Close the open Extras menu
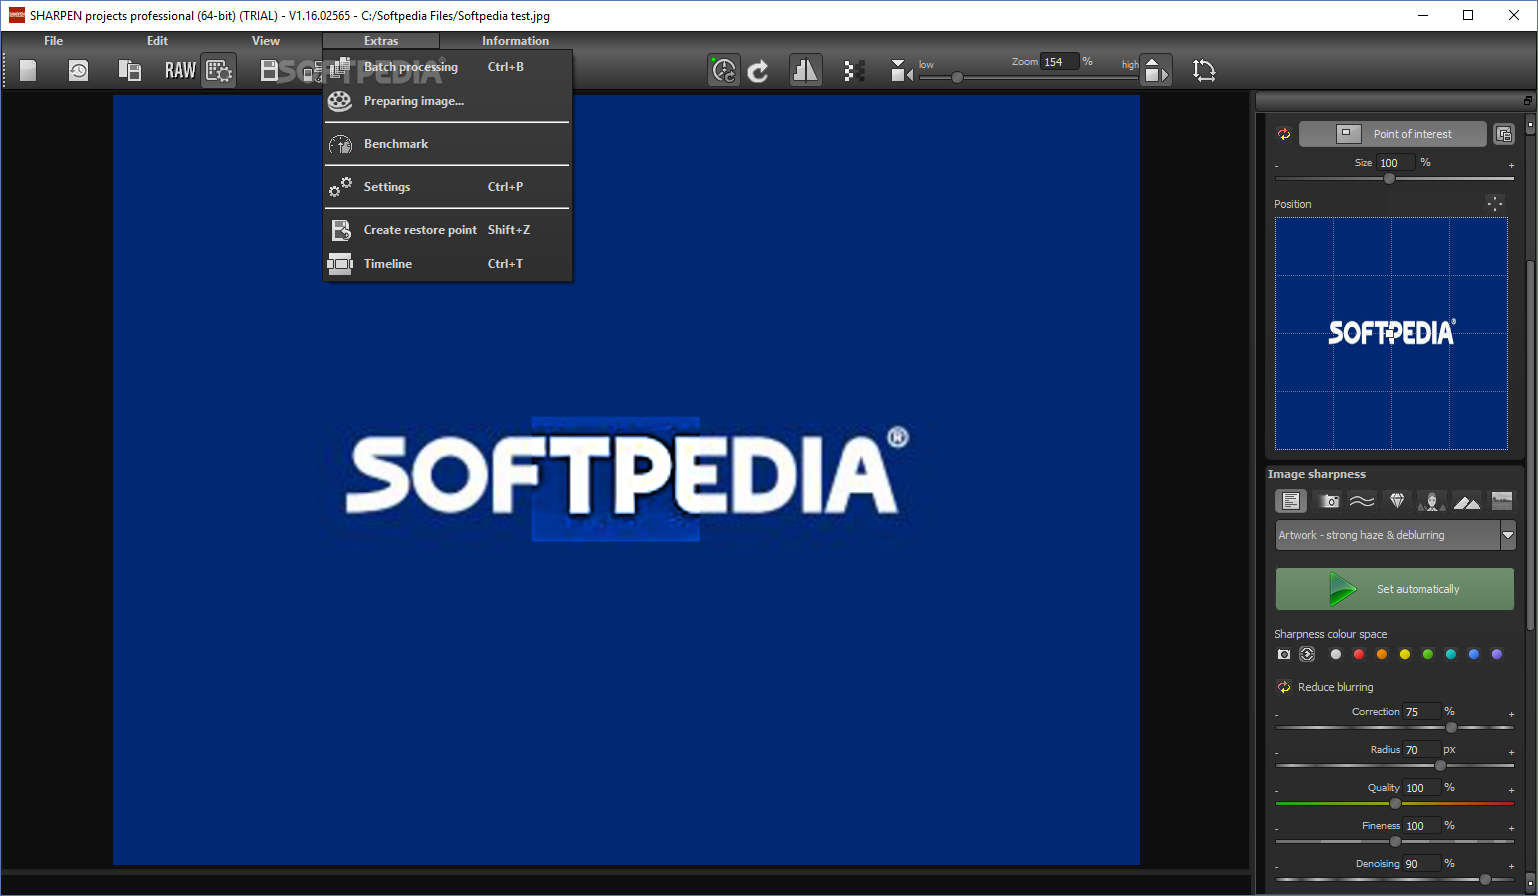The height and width of the screenshot is (896, 1538). [381, 41]
